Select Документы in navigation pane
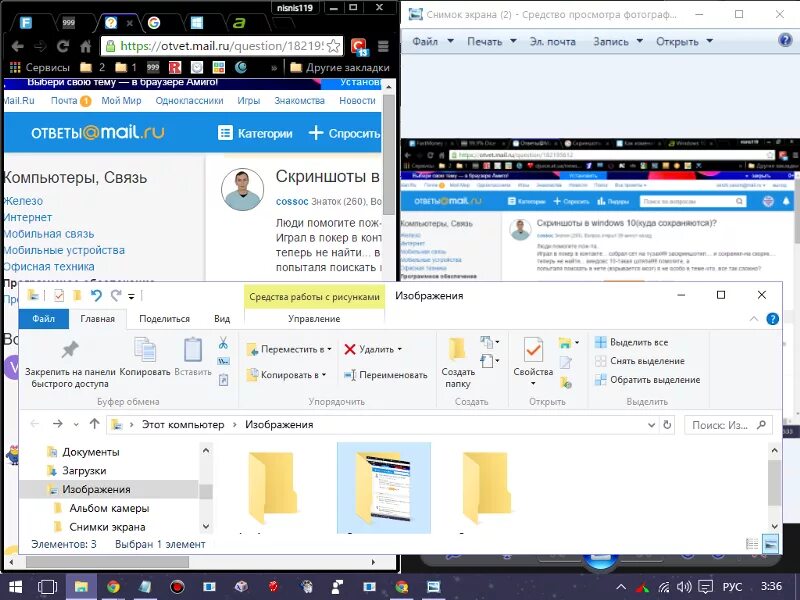The width and height of the screenshot is (800, 600). point(91,452)
